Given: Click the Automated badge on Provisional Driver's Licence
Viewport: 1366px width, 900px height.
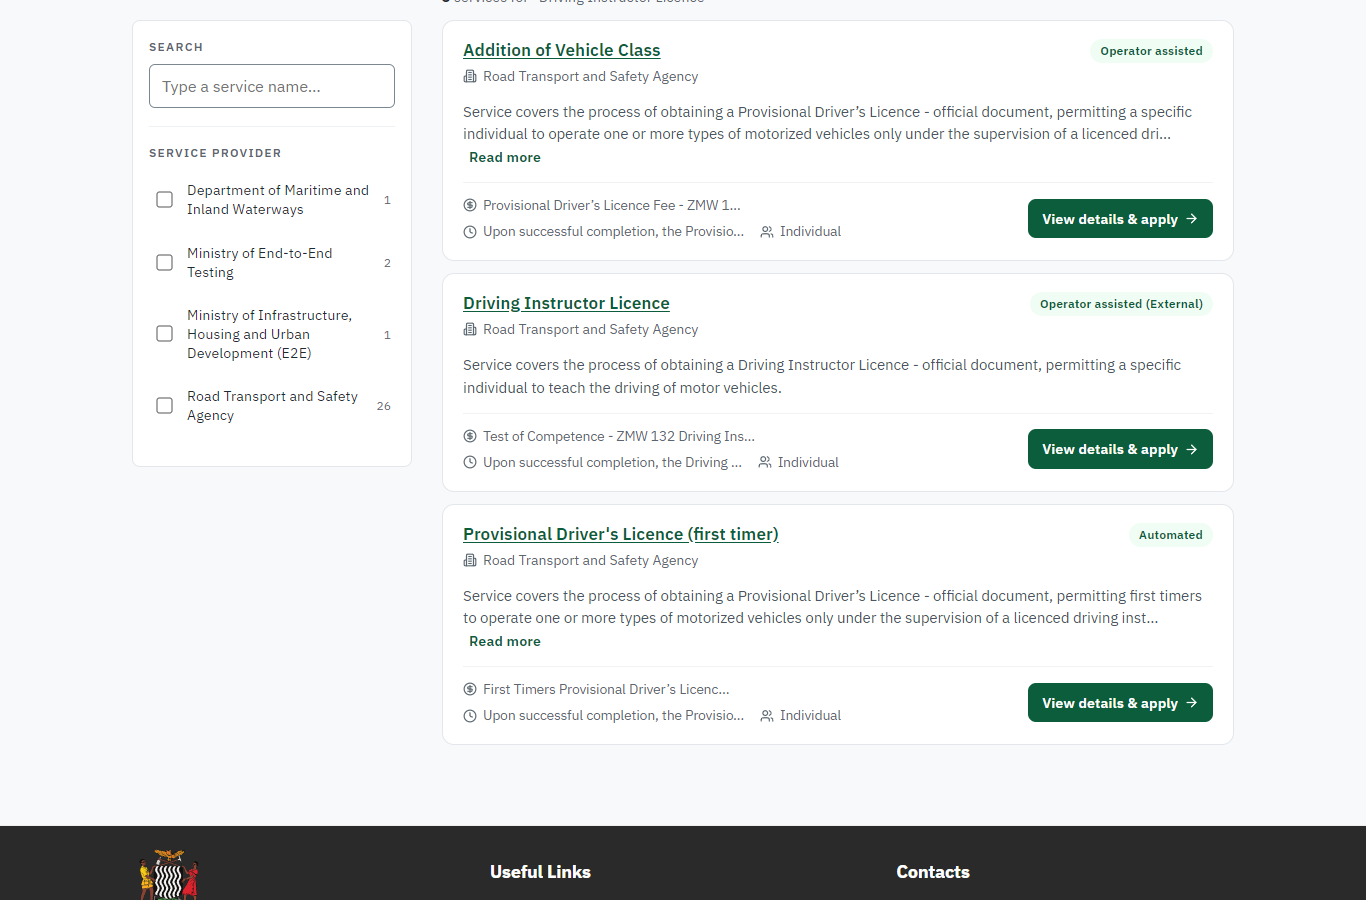Looking at the screenshot, I should click(1171, 535).
